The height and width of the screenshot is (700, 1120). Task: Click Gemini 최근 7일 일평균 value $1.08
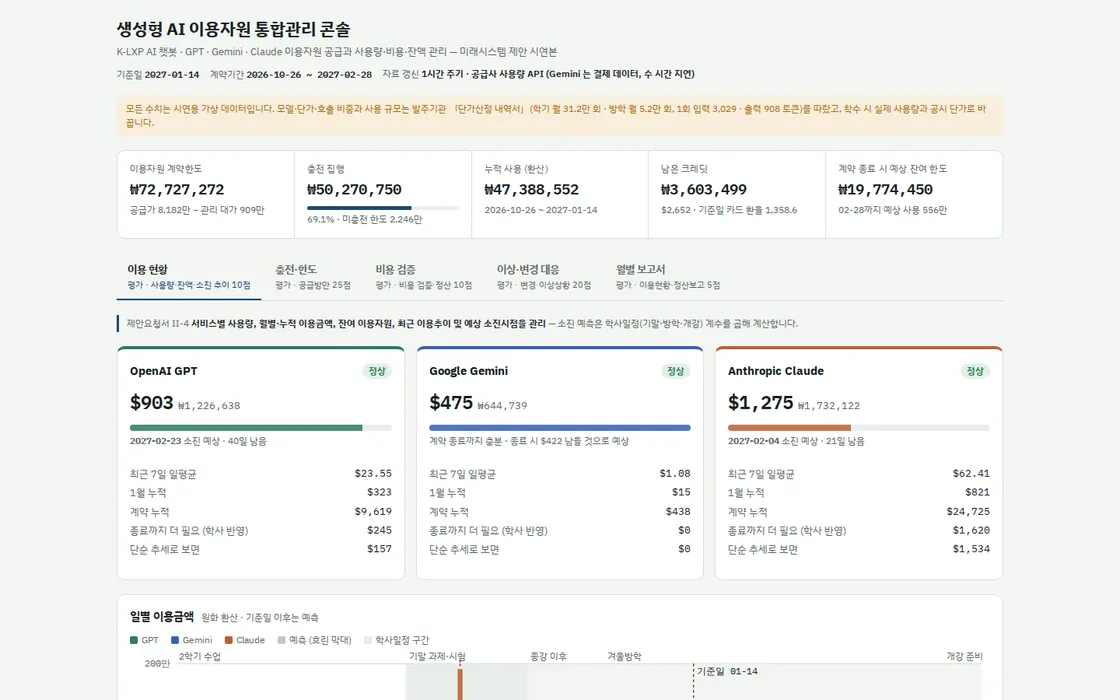tap(675, 474)
